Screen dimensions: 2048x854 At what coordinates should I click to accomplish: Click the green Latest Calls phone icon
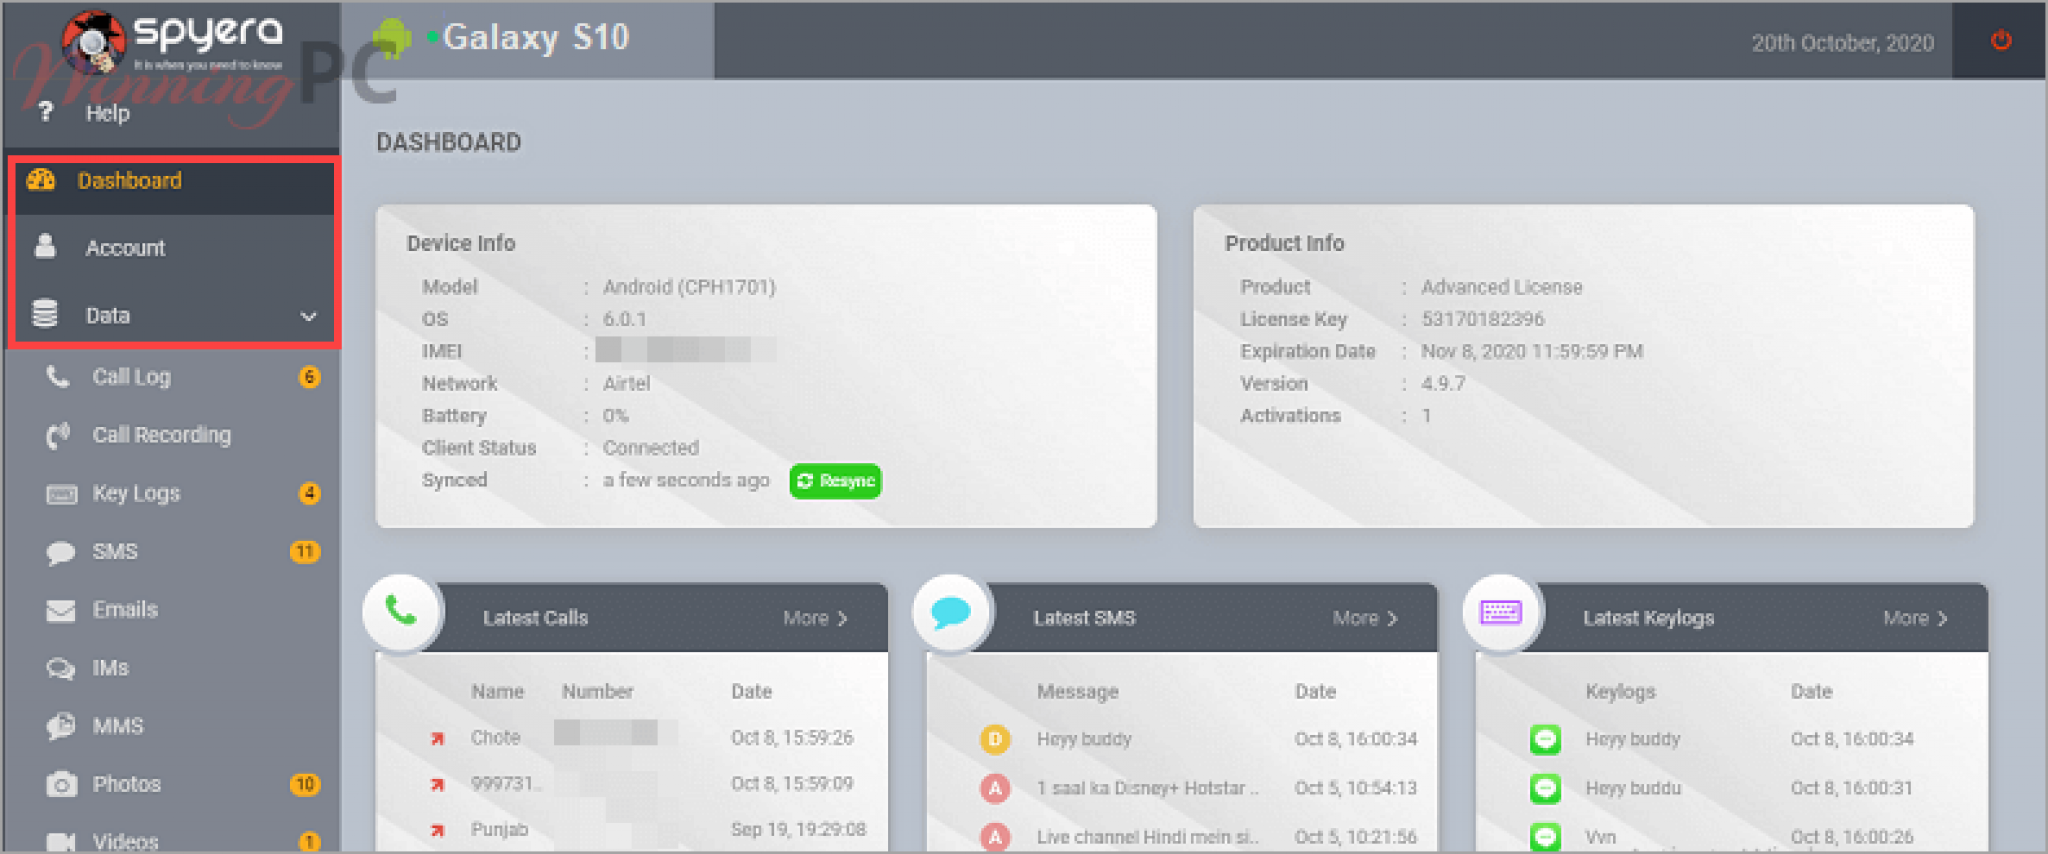(402, 611)
